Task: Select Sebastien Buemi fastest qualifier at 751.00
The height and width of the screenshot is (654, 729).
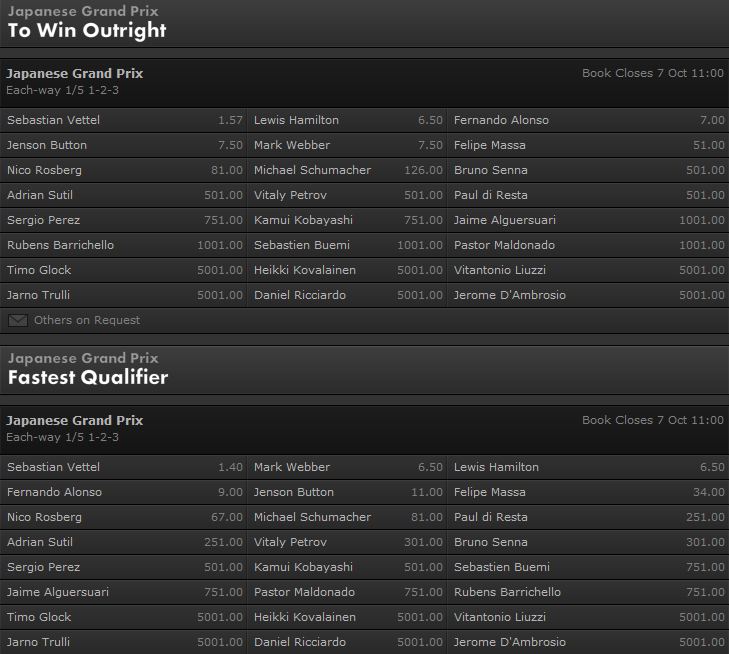Action: (588, 568)
